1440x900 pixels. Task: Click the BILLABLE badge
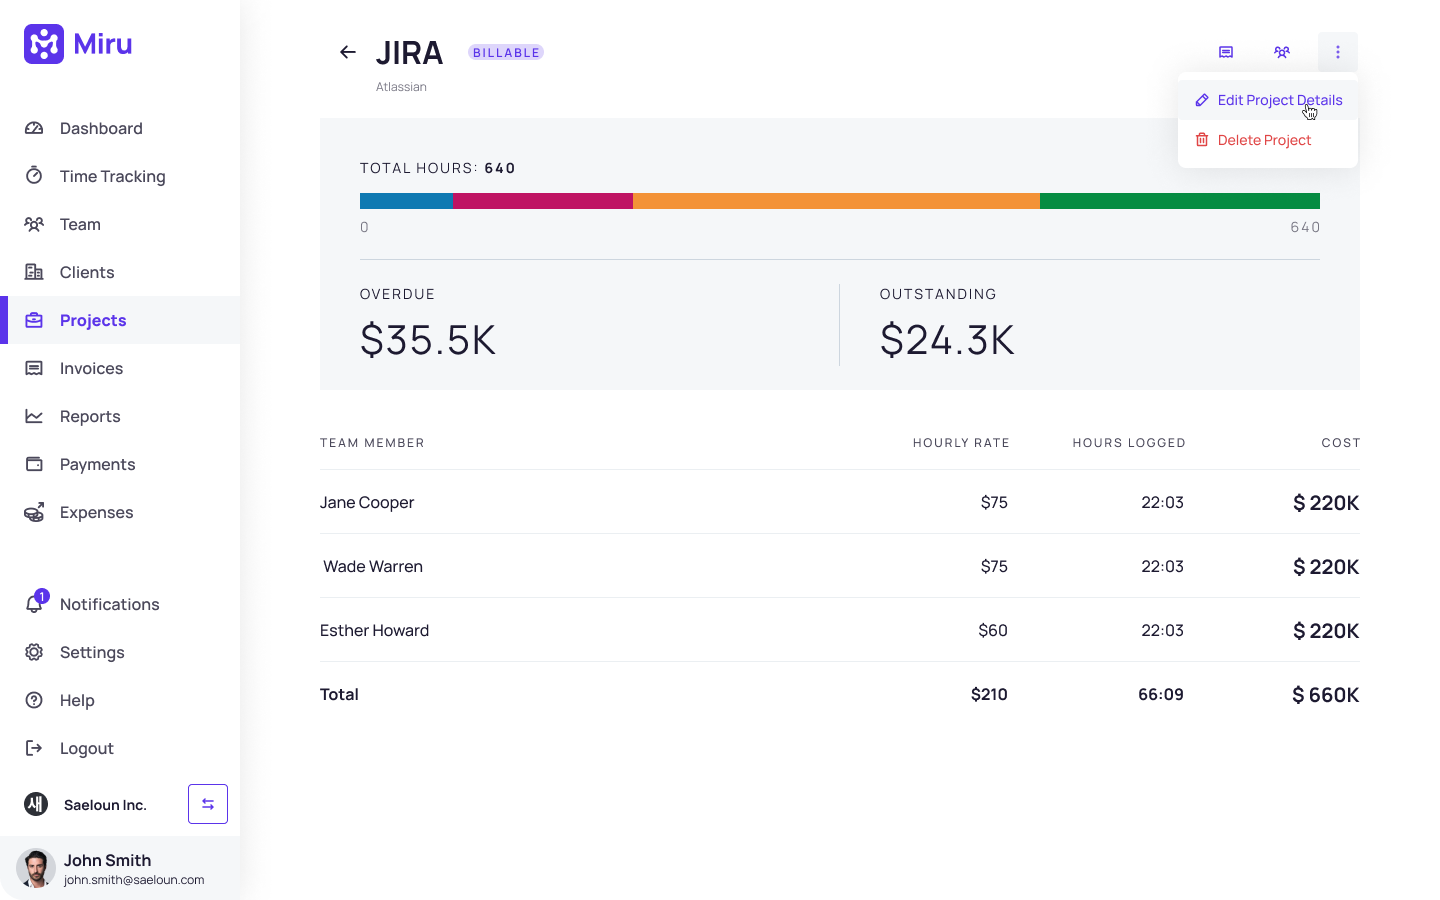pos(506,52)
